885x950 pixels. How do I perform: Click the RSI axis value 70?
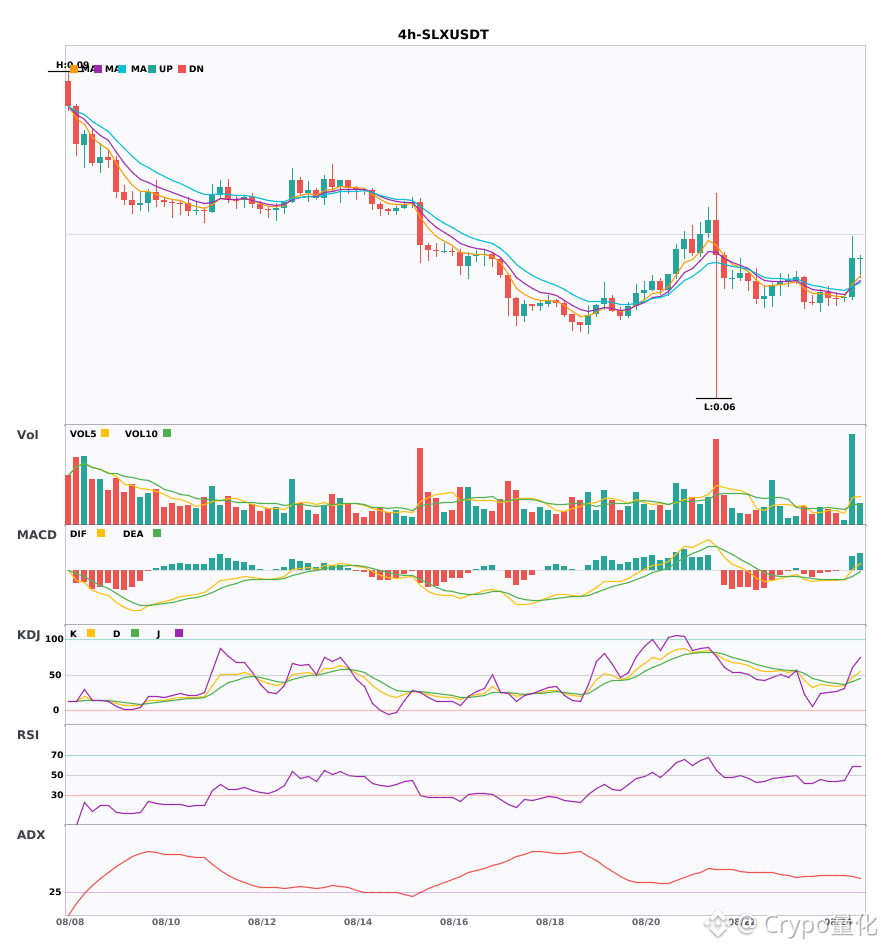click(x=57, y=755)
